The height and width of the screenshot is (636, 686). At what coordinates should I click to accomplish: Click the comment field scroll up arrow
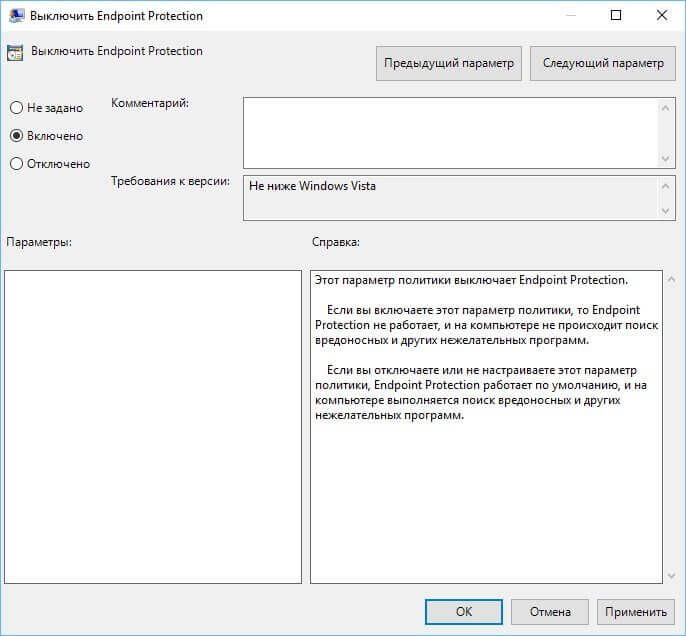point(665,108)
